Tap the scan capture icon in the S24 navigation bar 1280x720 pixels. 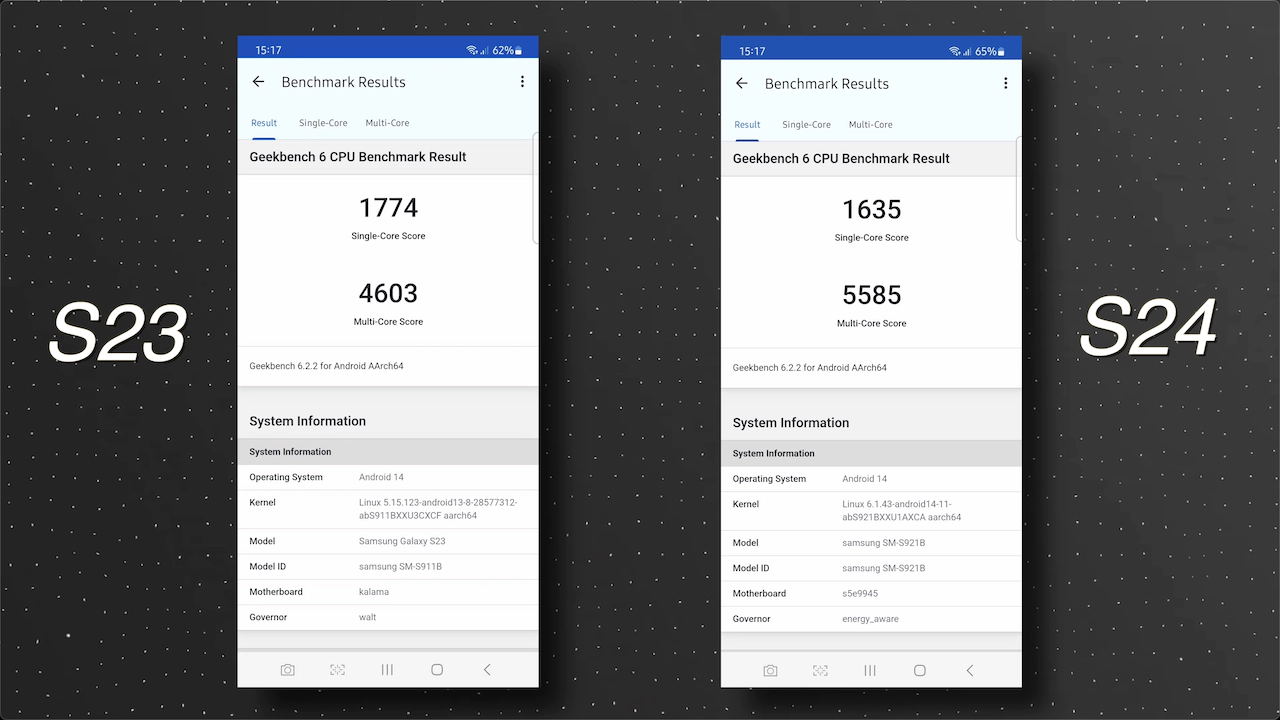[820, 671]
